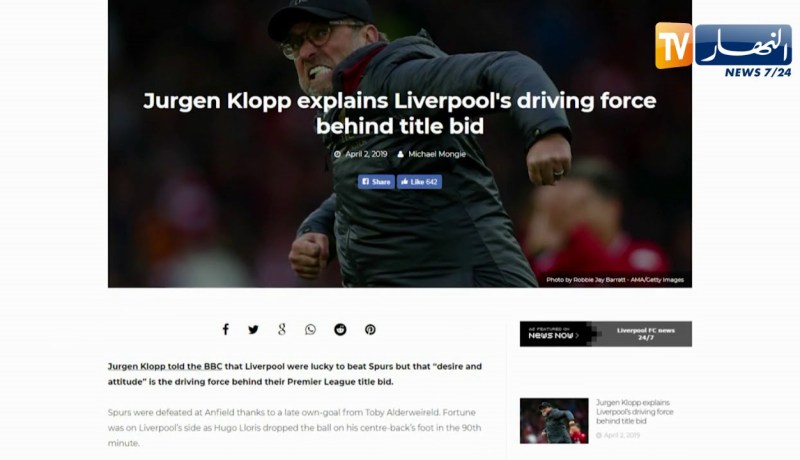The image size is (800, 460).
Task: Open the News Now featured banner
Action: [555, 334]
